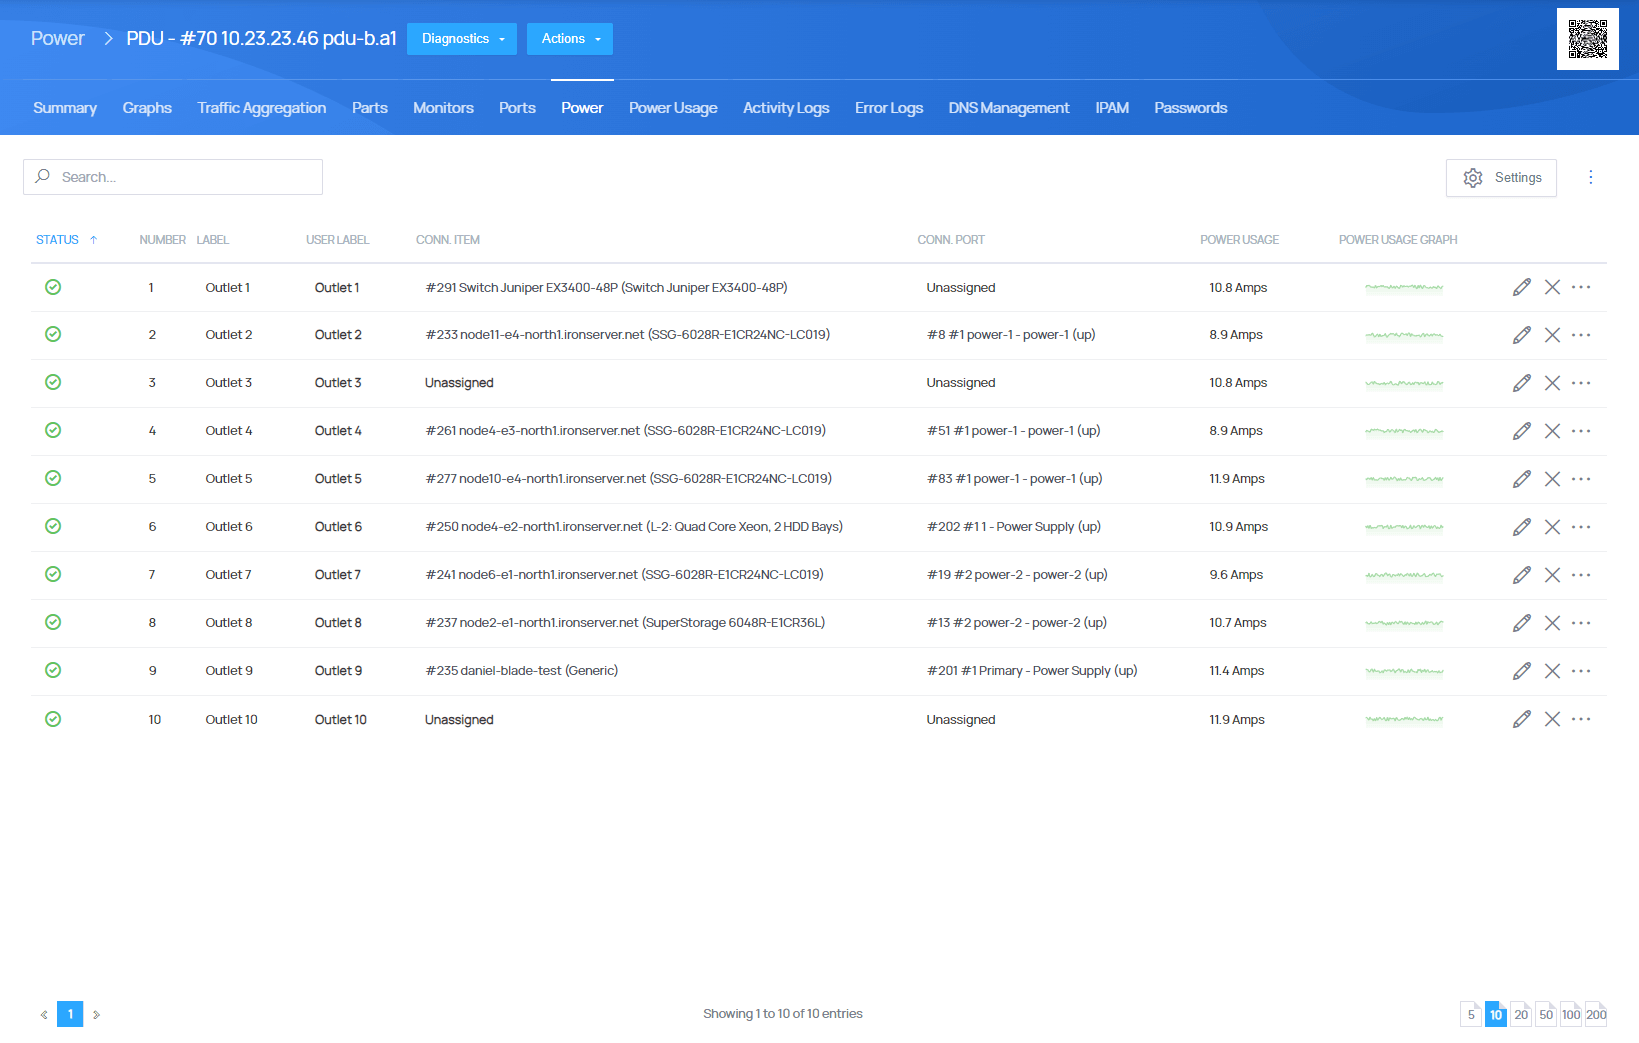Viewport: 1639px width, 1043px height.
Task: Open the more options dots for Outlet 1
Action: [1581, 287]
